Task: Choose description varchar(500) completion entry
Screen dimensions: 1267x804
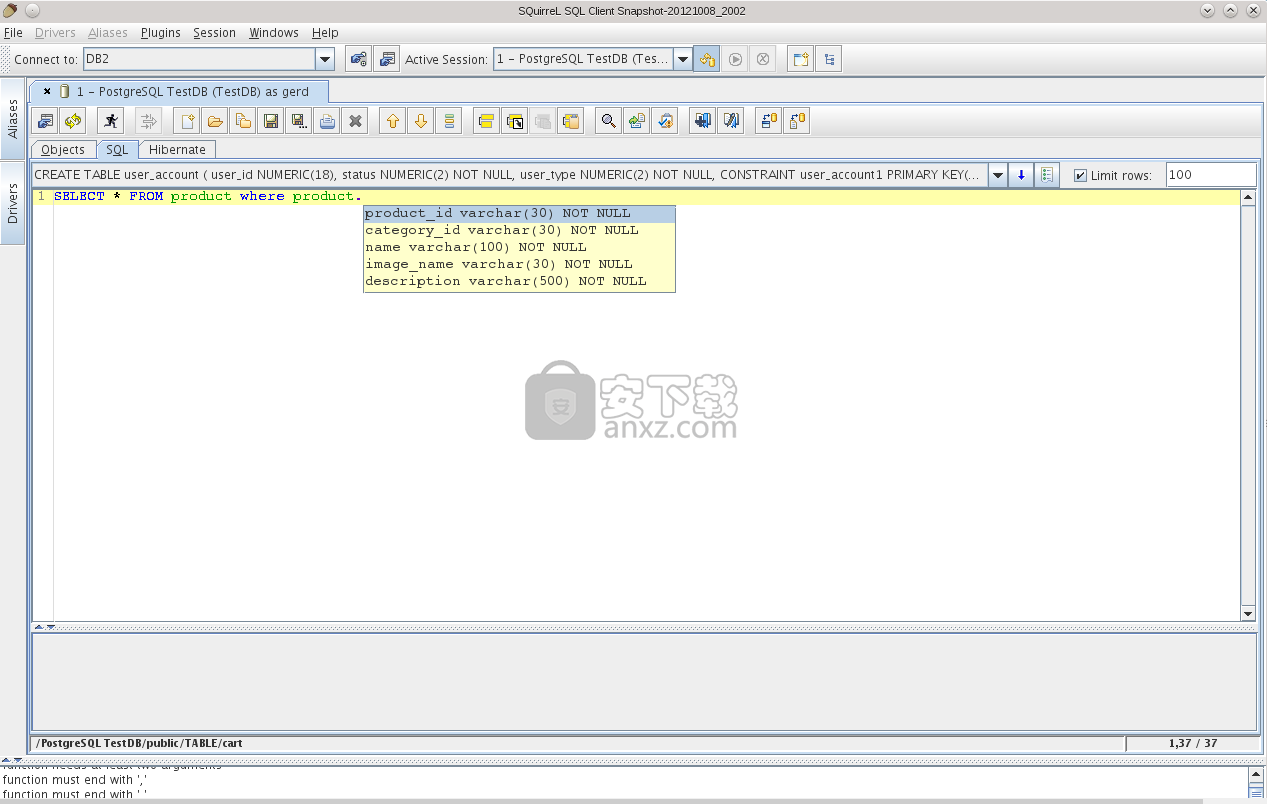Action: [519, 281]
